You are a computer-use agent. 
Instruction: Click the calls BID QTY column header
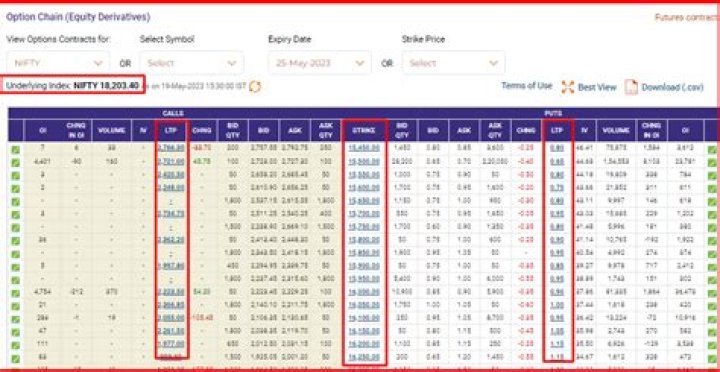point(233,130)
